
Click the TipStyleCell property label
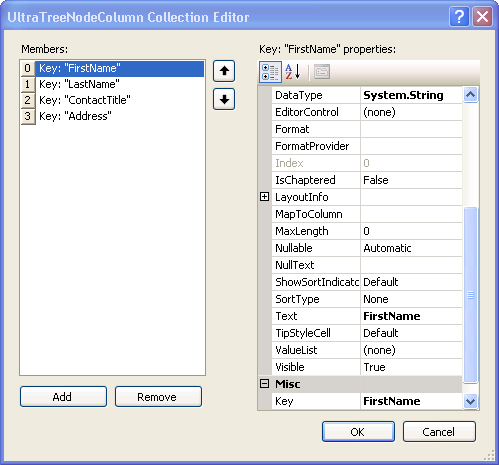pyautogui.click(x=303, y=333)
